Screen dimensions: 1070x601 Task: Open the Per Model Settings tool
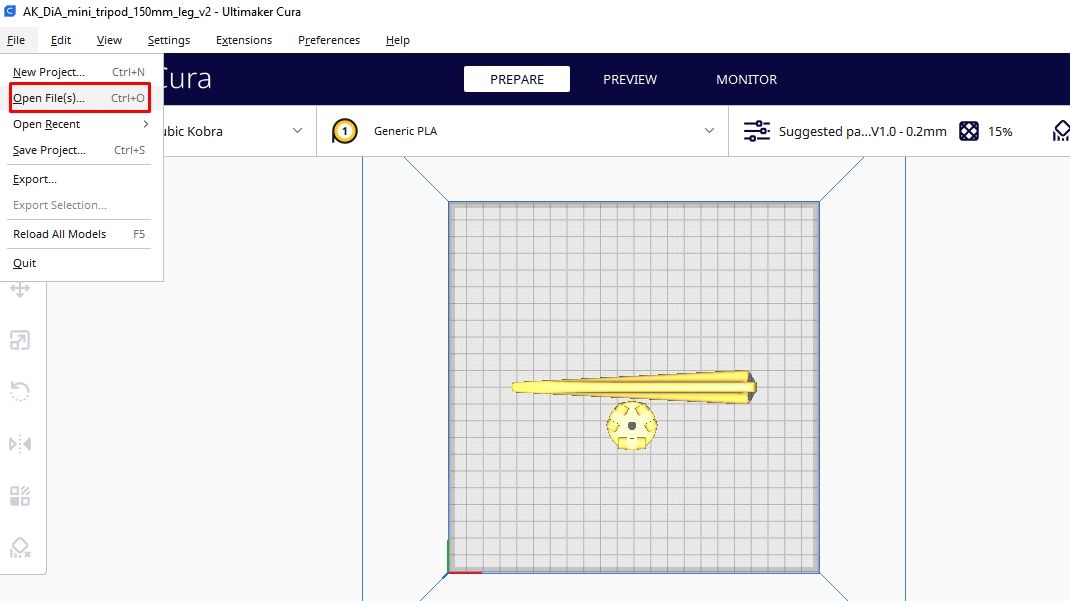click(x=20, y=496)
